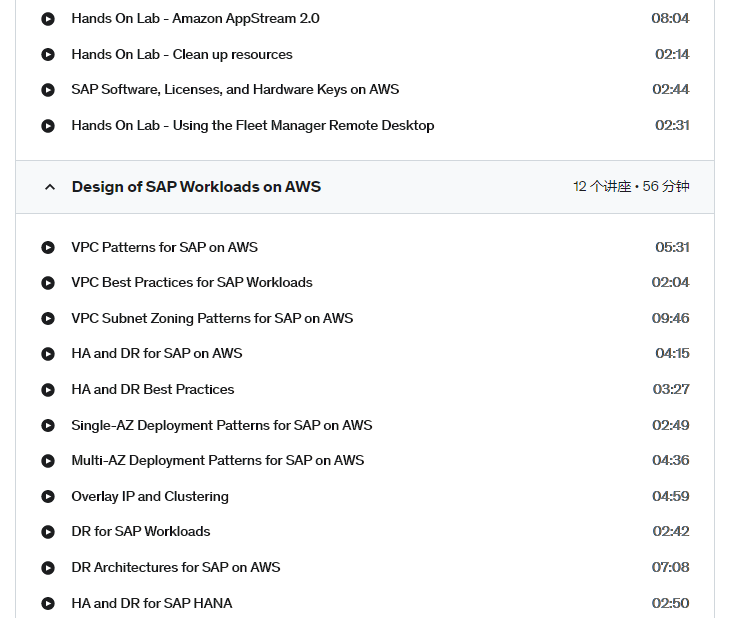Open lecture VPC Patterns for SAP on AWS
Viewport: 746px width, 618px height.
tap(165, 247)
